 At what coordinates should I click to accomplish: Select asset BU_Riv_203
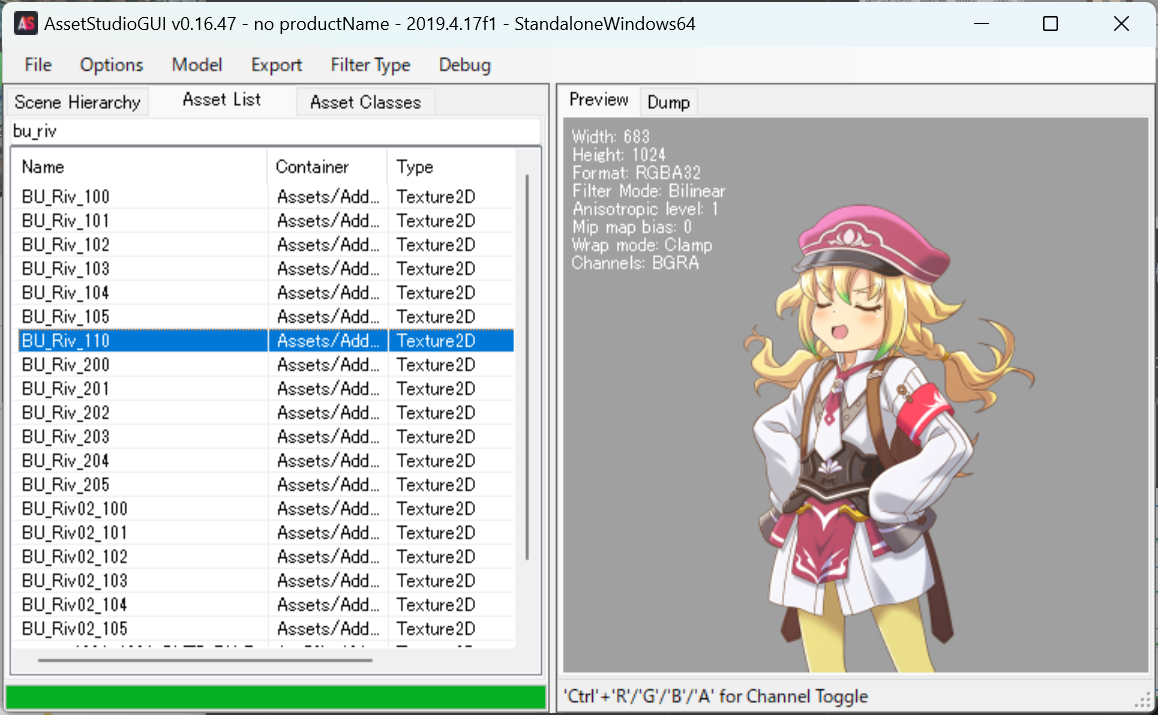click(66, 437)
